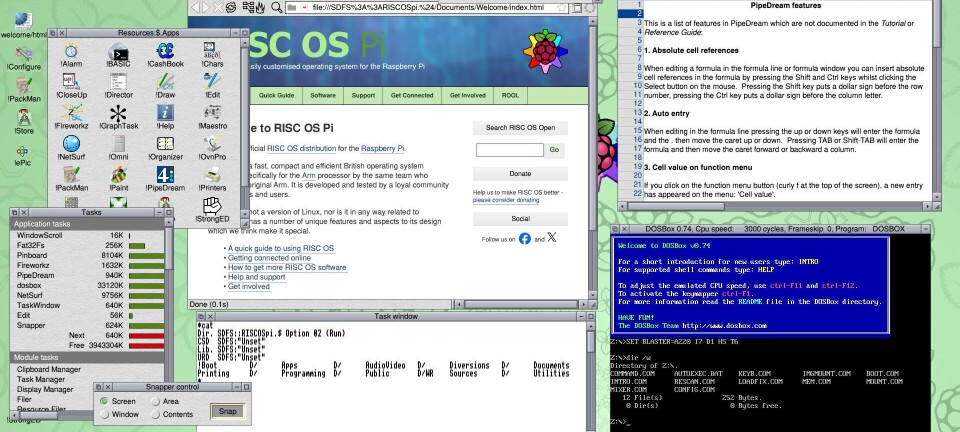Select the dosbox row in Tasks
Viewport: 960px width, 432px height.
88,285
